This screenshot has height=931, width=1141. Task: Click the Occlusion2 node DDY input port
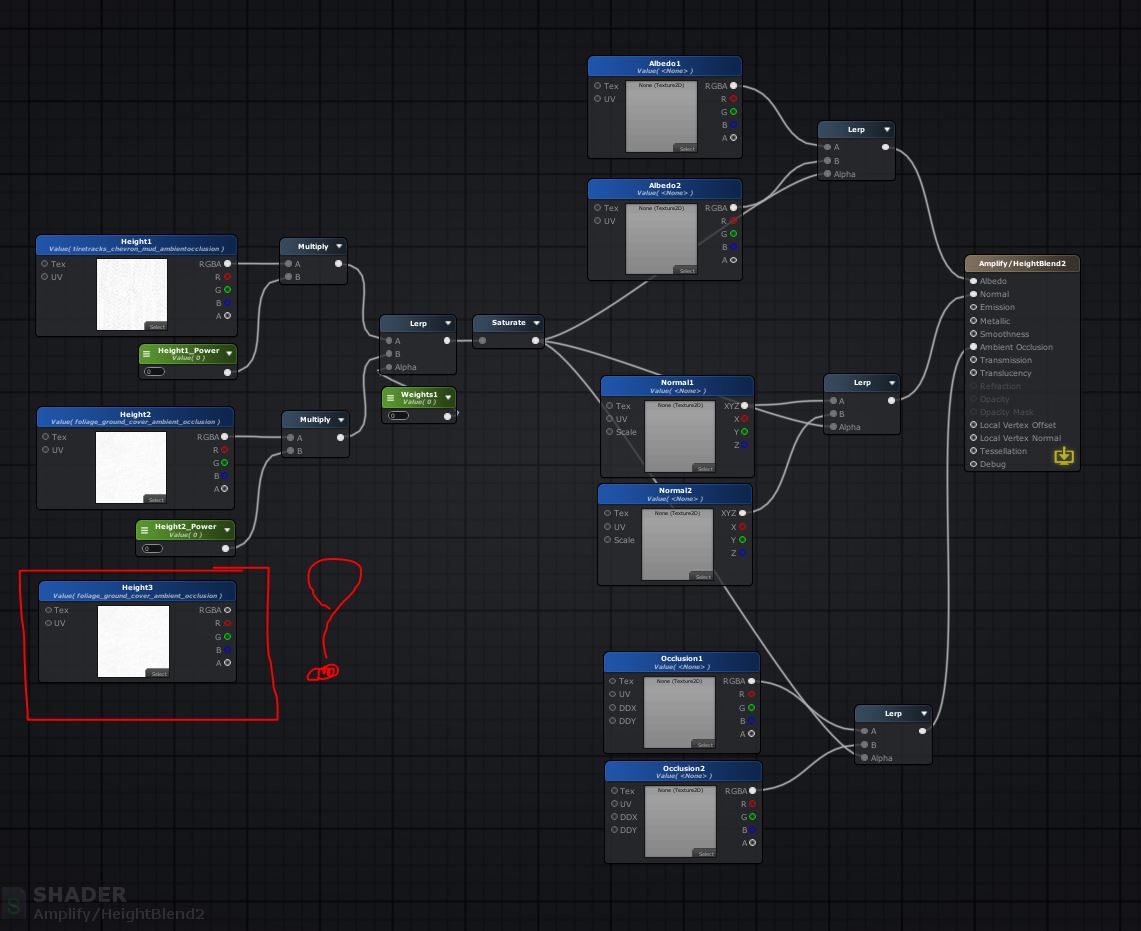tap(614, 830)
